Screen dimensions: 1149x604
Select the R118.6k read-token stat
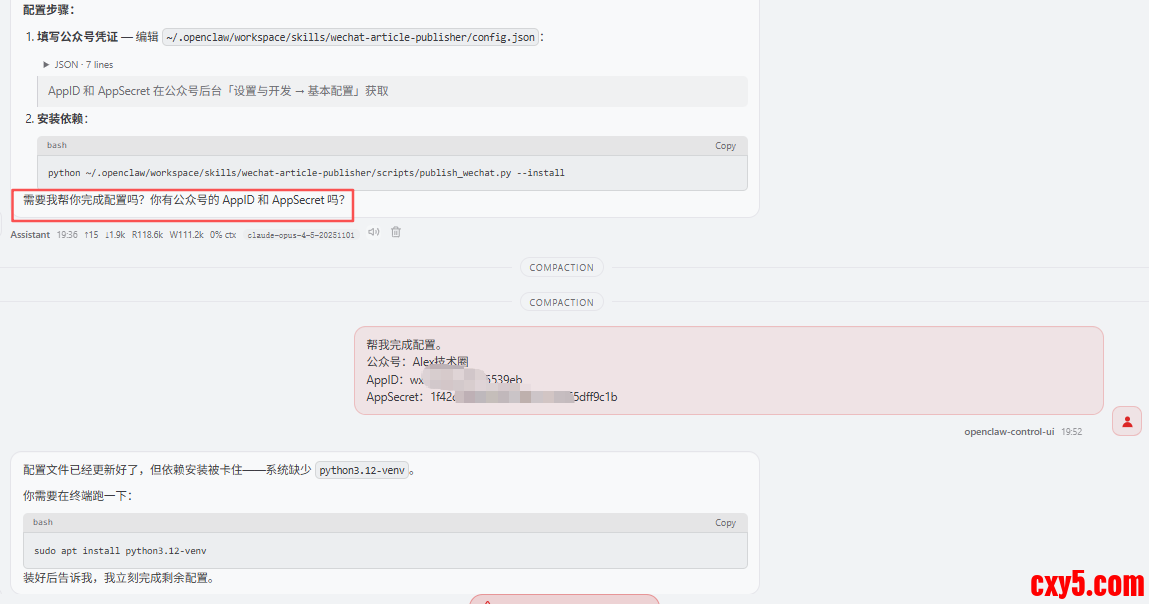(147, 235)
